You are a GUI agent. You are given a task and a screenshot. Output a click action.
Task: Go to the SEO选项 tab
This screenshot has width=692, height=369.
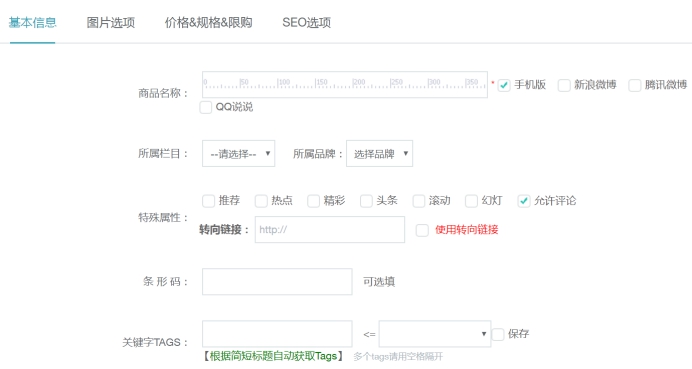[x=306, y=23]
